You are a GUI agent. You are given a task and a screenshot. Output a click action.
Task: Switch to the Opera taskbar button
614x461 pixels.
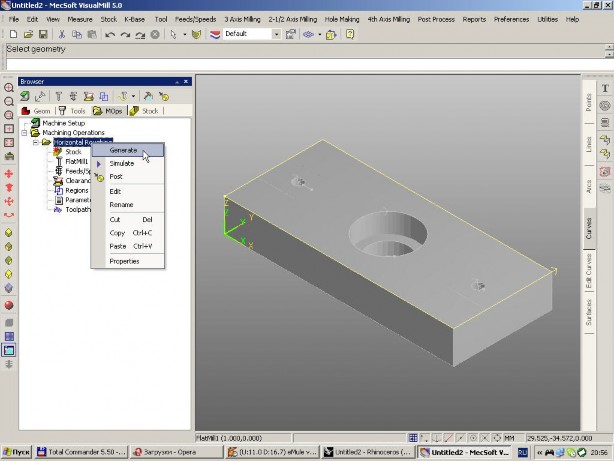tap(175, 452)
